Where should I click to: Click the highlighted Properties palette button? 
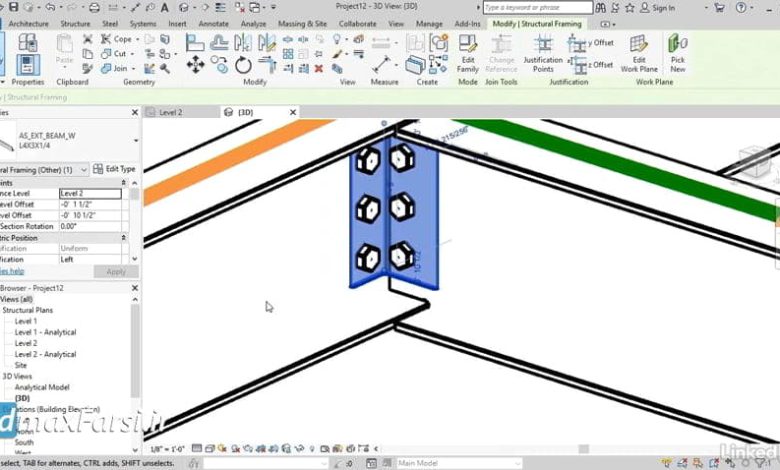(28, 65)
